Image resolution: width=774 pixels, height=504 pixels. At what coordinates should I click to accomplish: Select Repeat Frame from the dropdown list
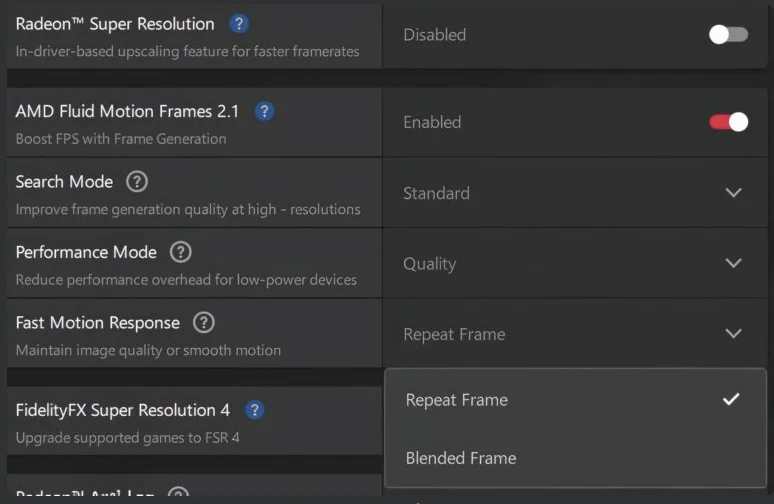click(457, 400)
